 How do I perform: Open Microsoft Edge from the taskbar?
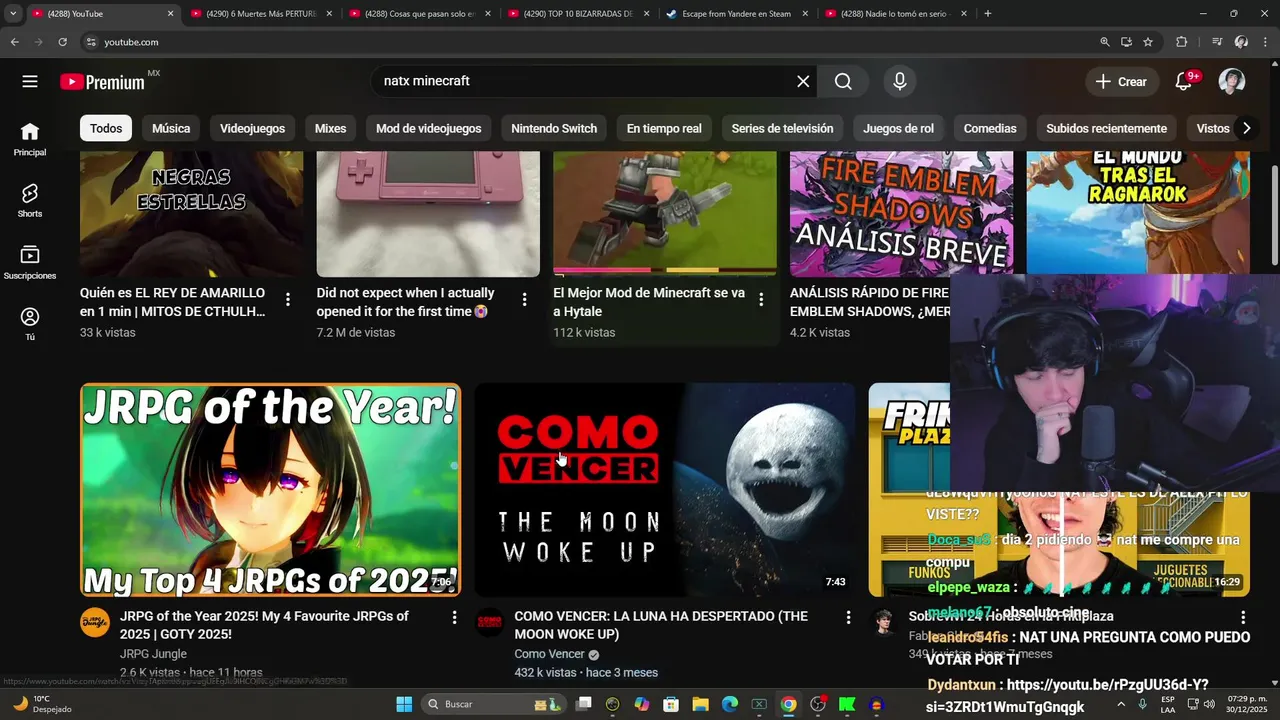(730, 704)
